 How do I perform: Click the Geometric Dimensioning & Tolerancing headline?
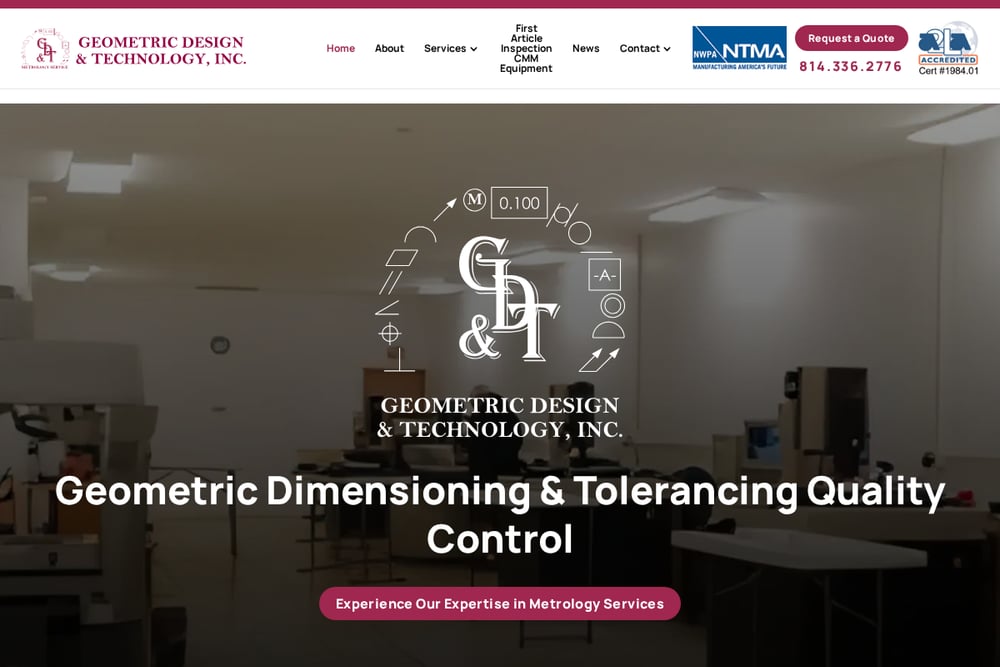coord(500,515)
